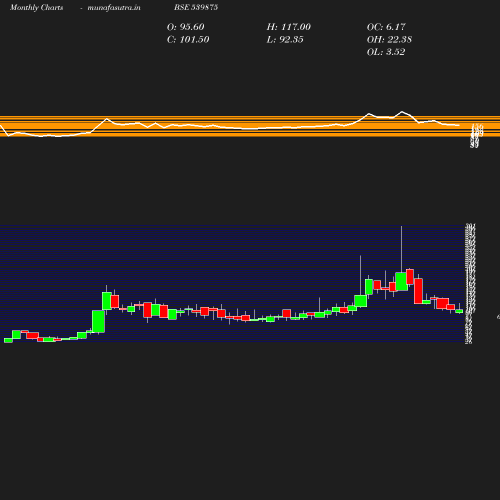Select the low value 'L: 92.35'
500x500 pixels.
tap(285, 40)
